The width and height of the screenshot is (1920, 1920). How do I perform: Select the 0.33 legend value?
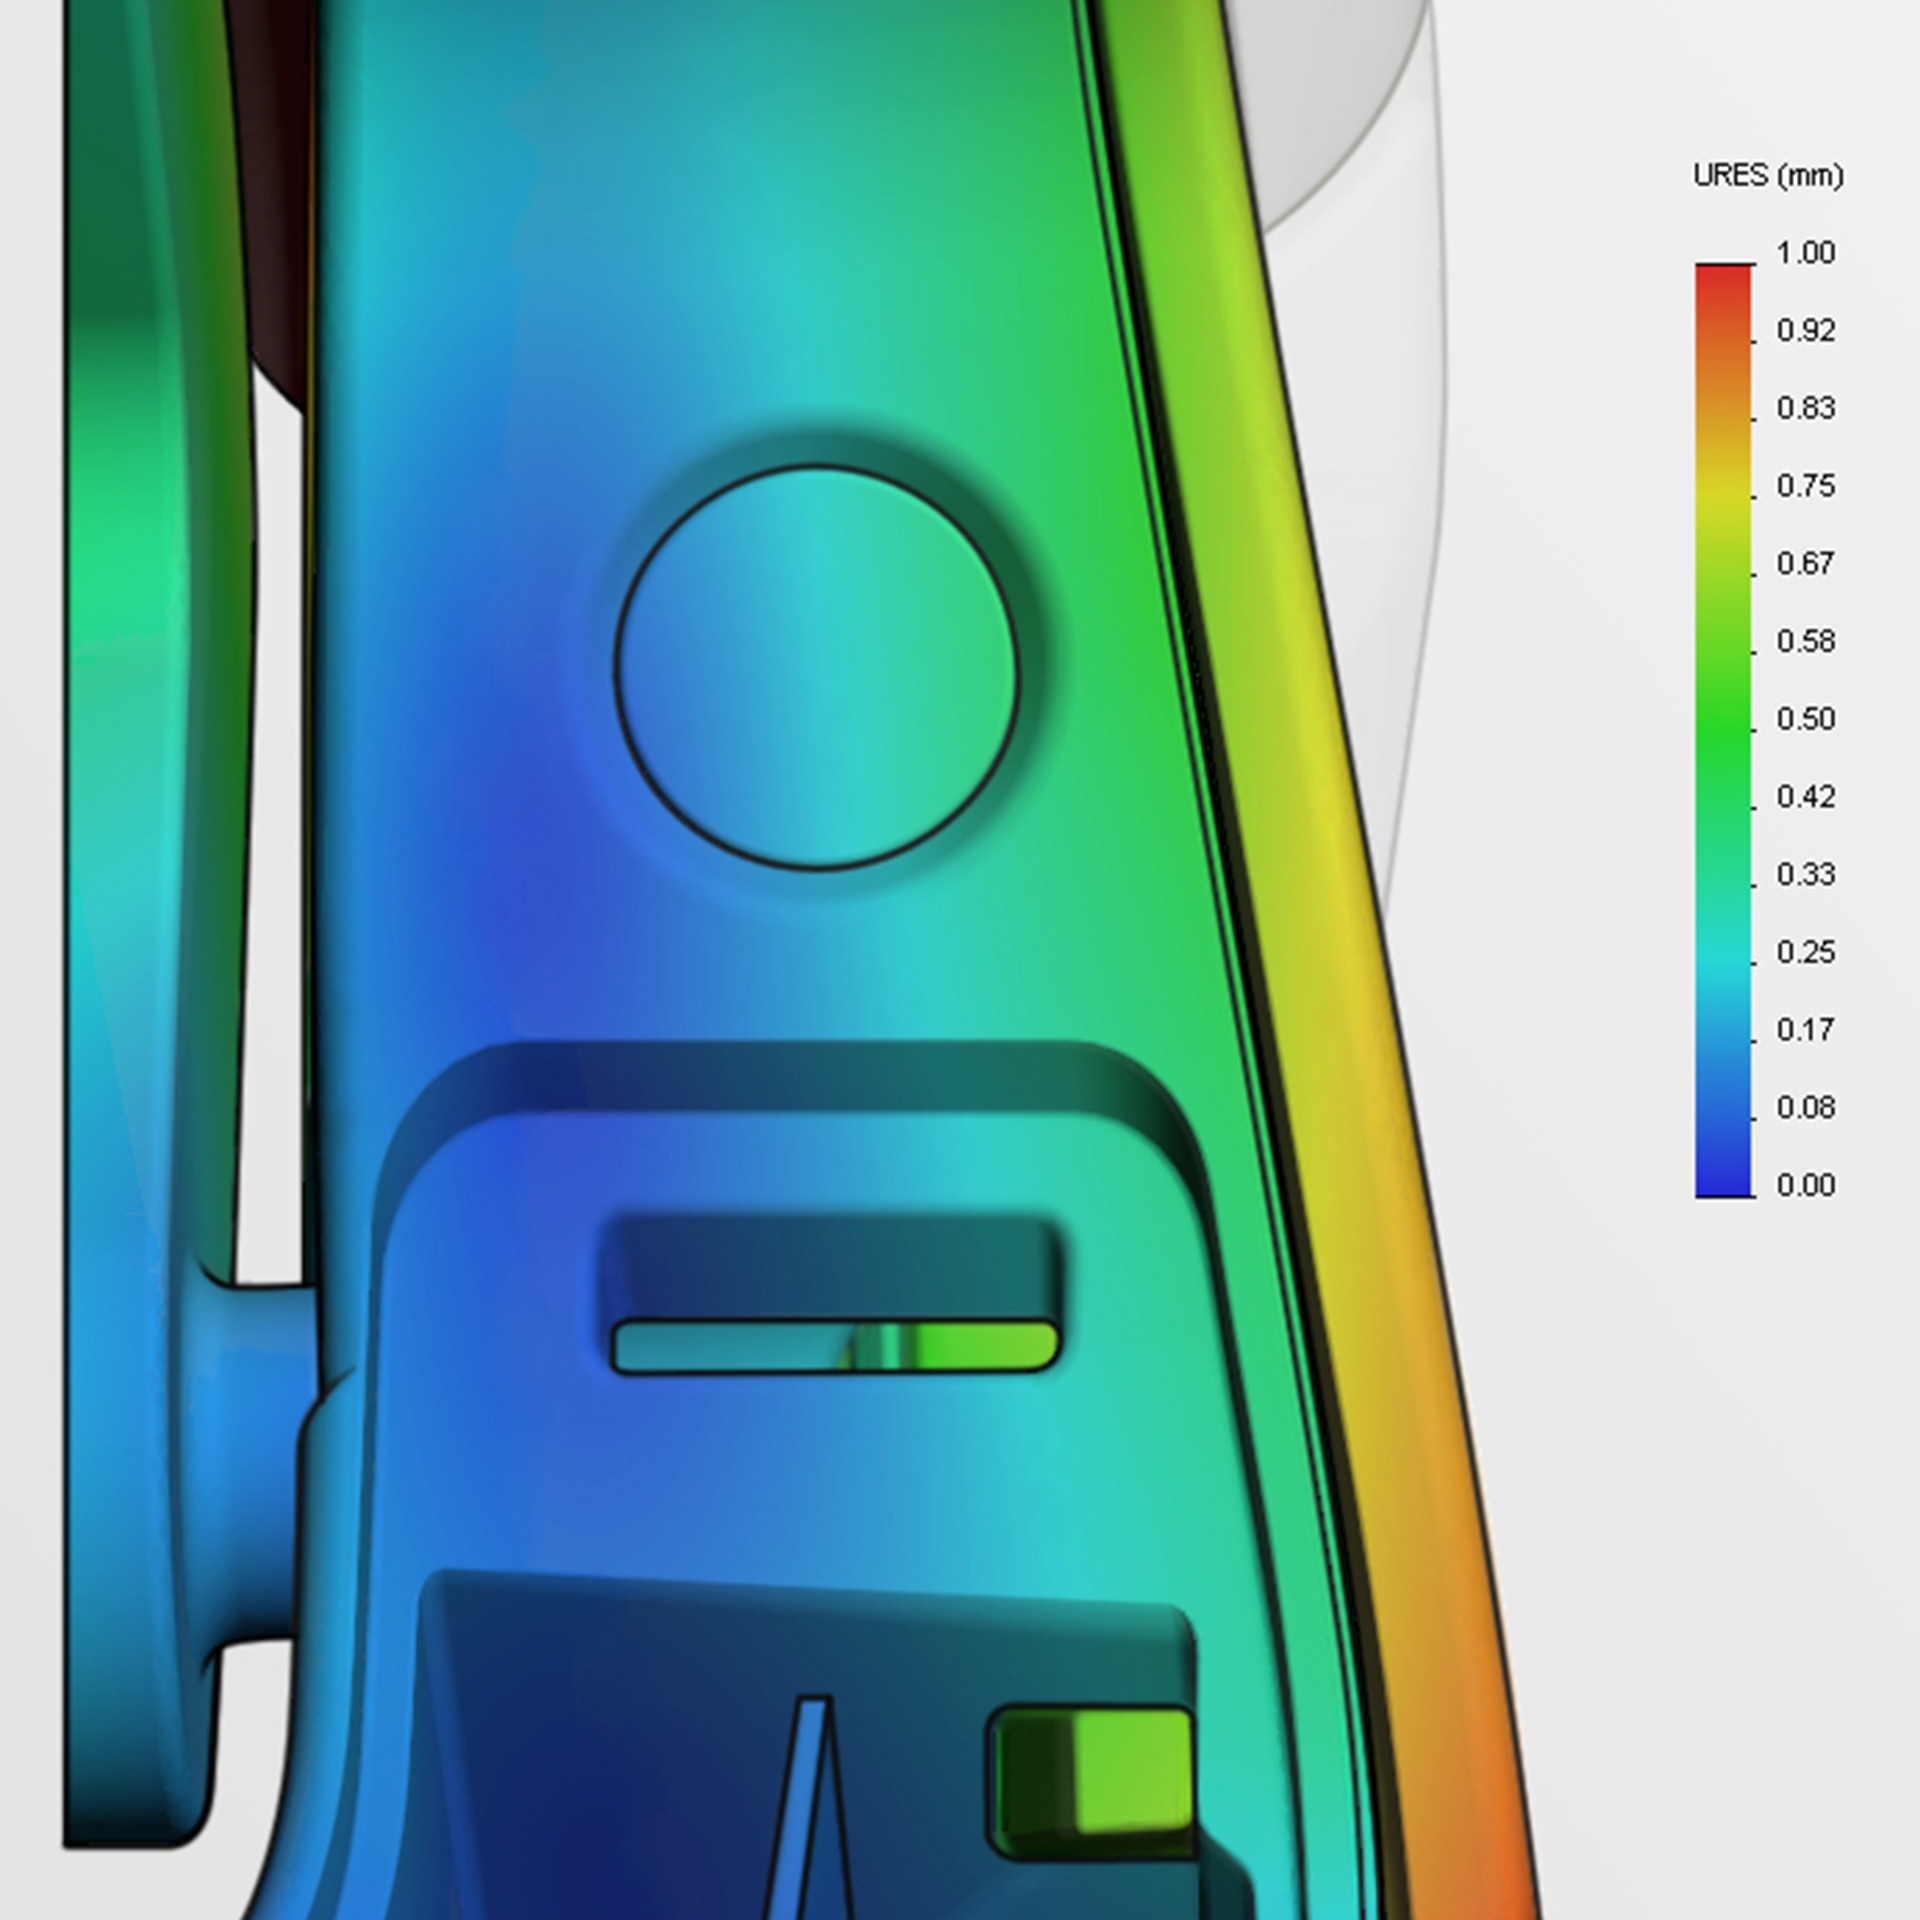[1805, 874]
